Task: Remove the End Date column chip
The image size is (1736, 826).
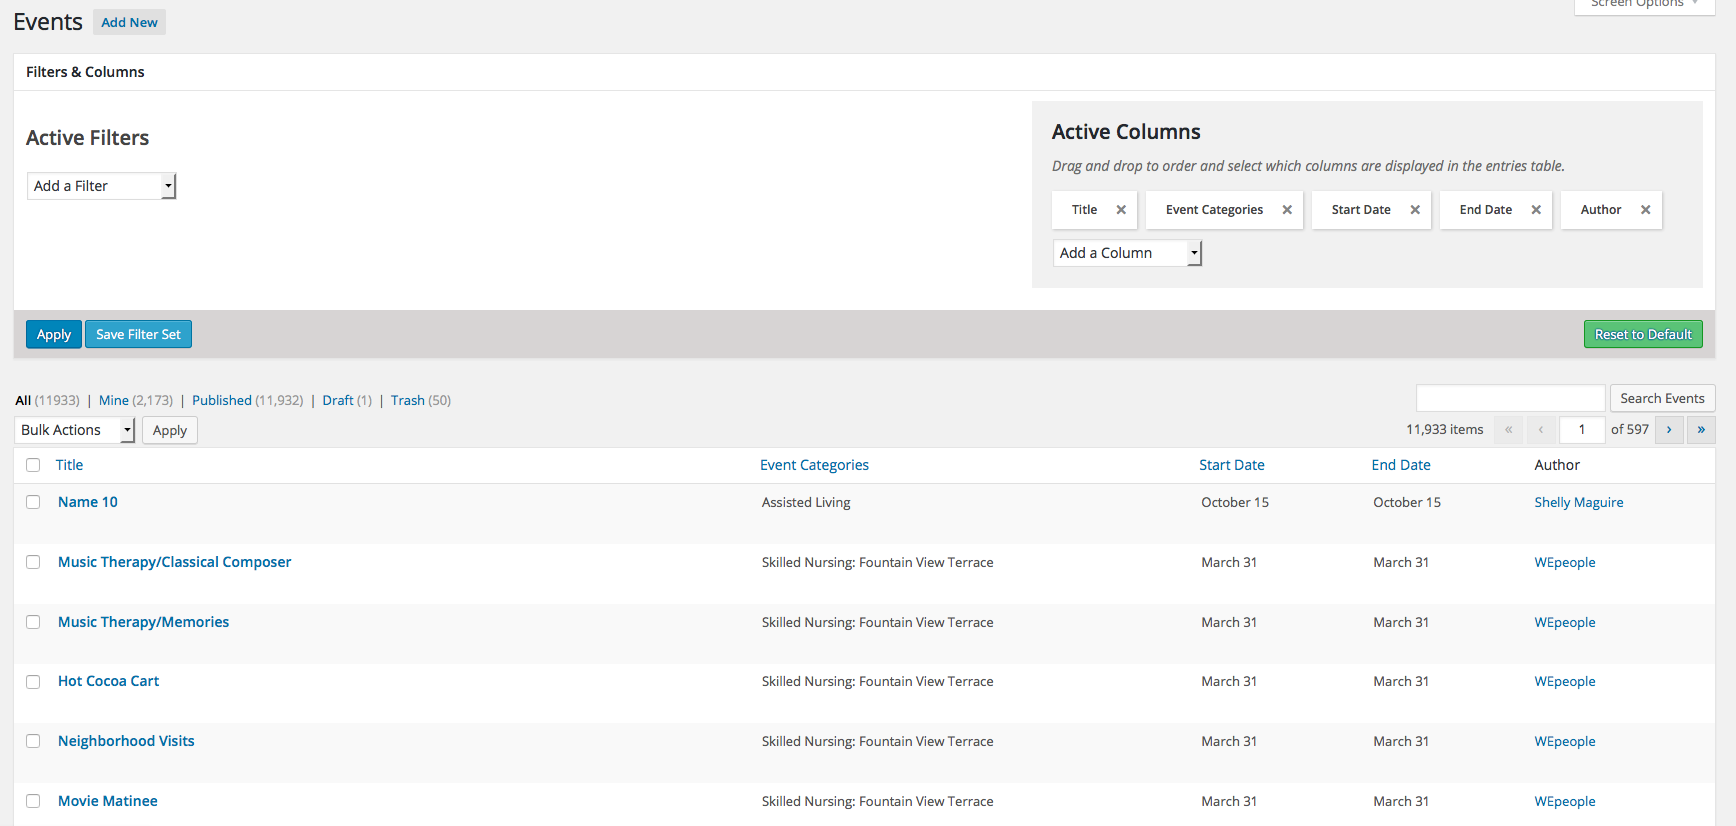Action: coord(1536,210)
